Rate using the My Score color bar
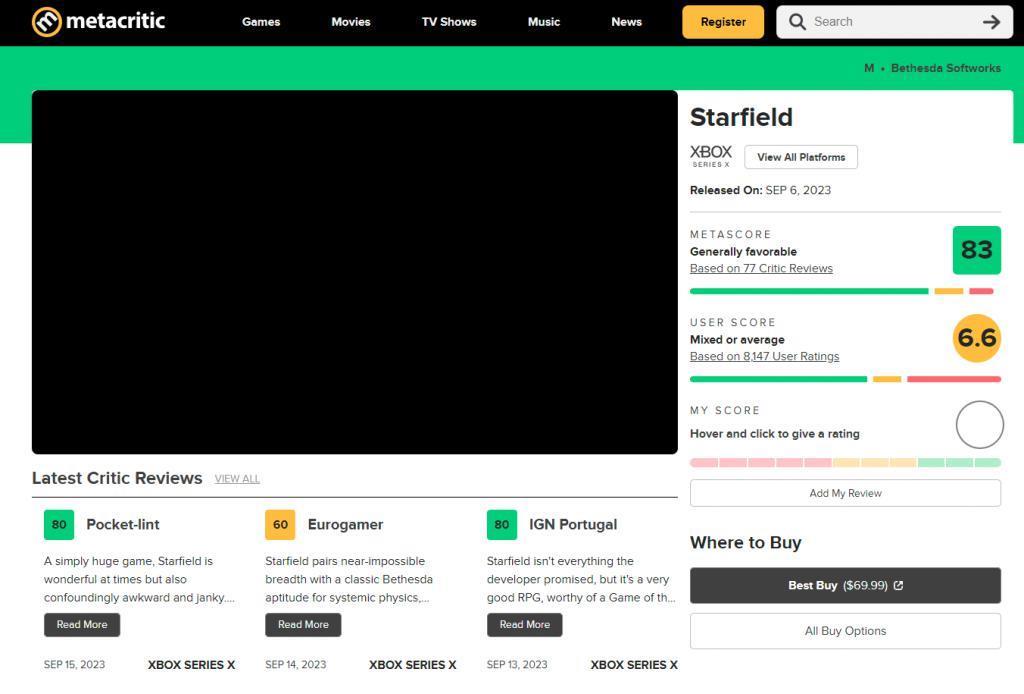 coord(845,463)
